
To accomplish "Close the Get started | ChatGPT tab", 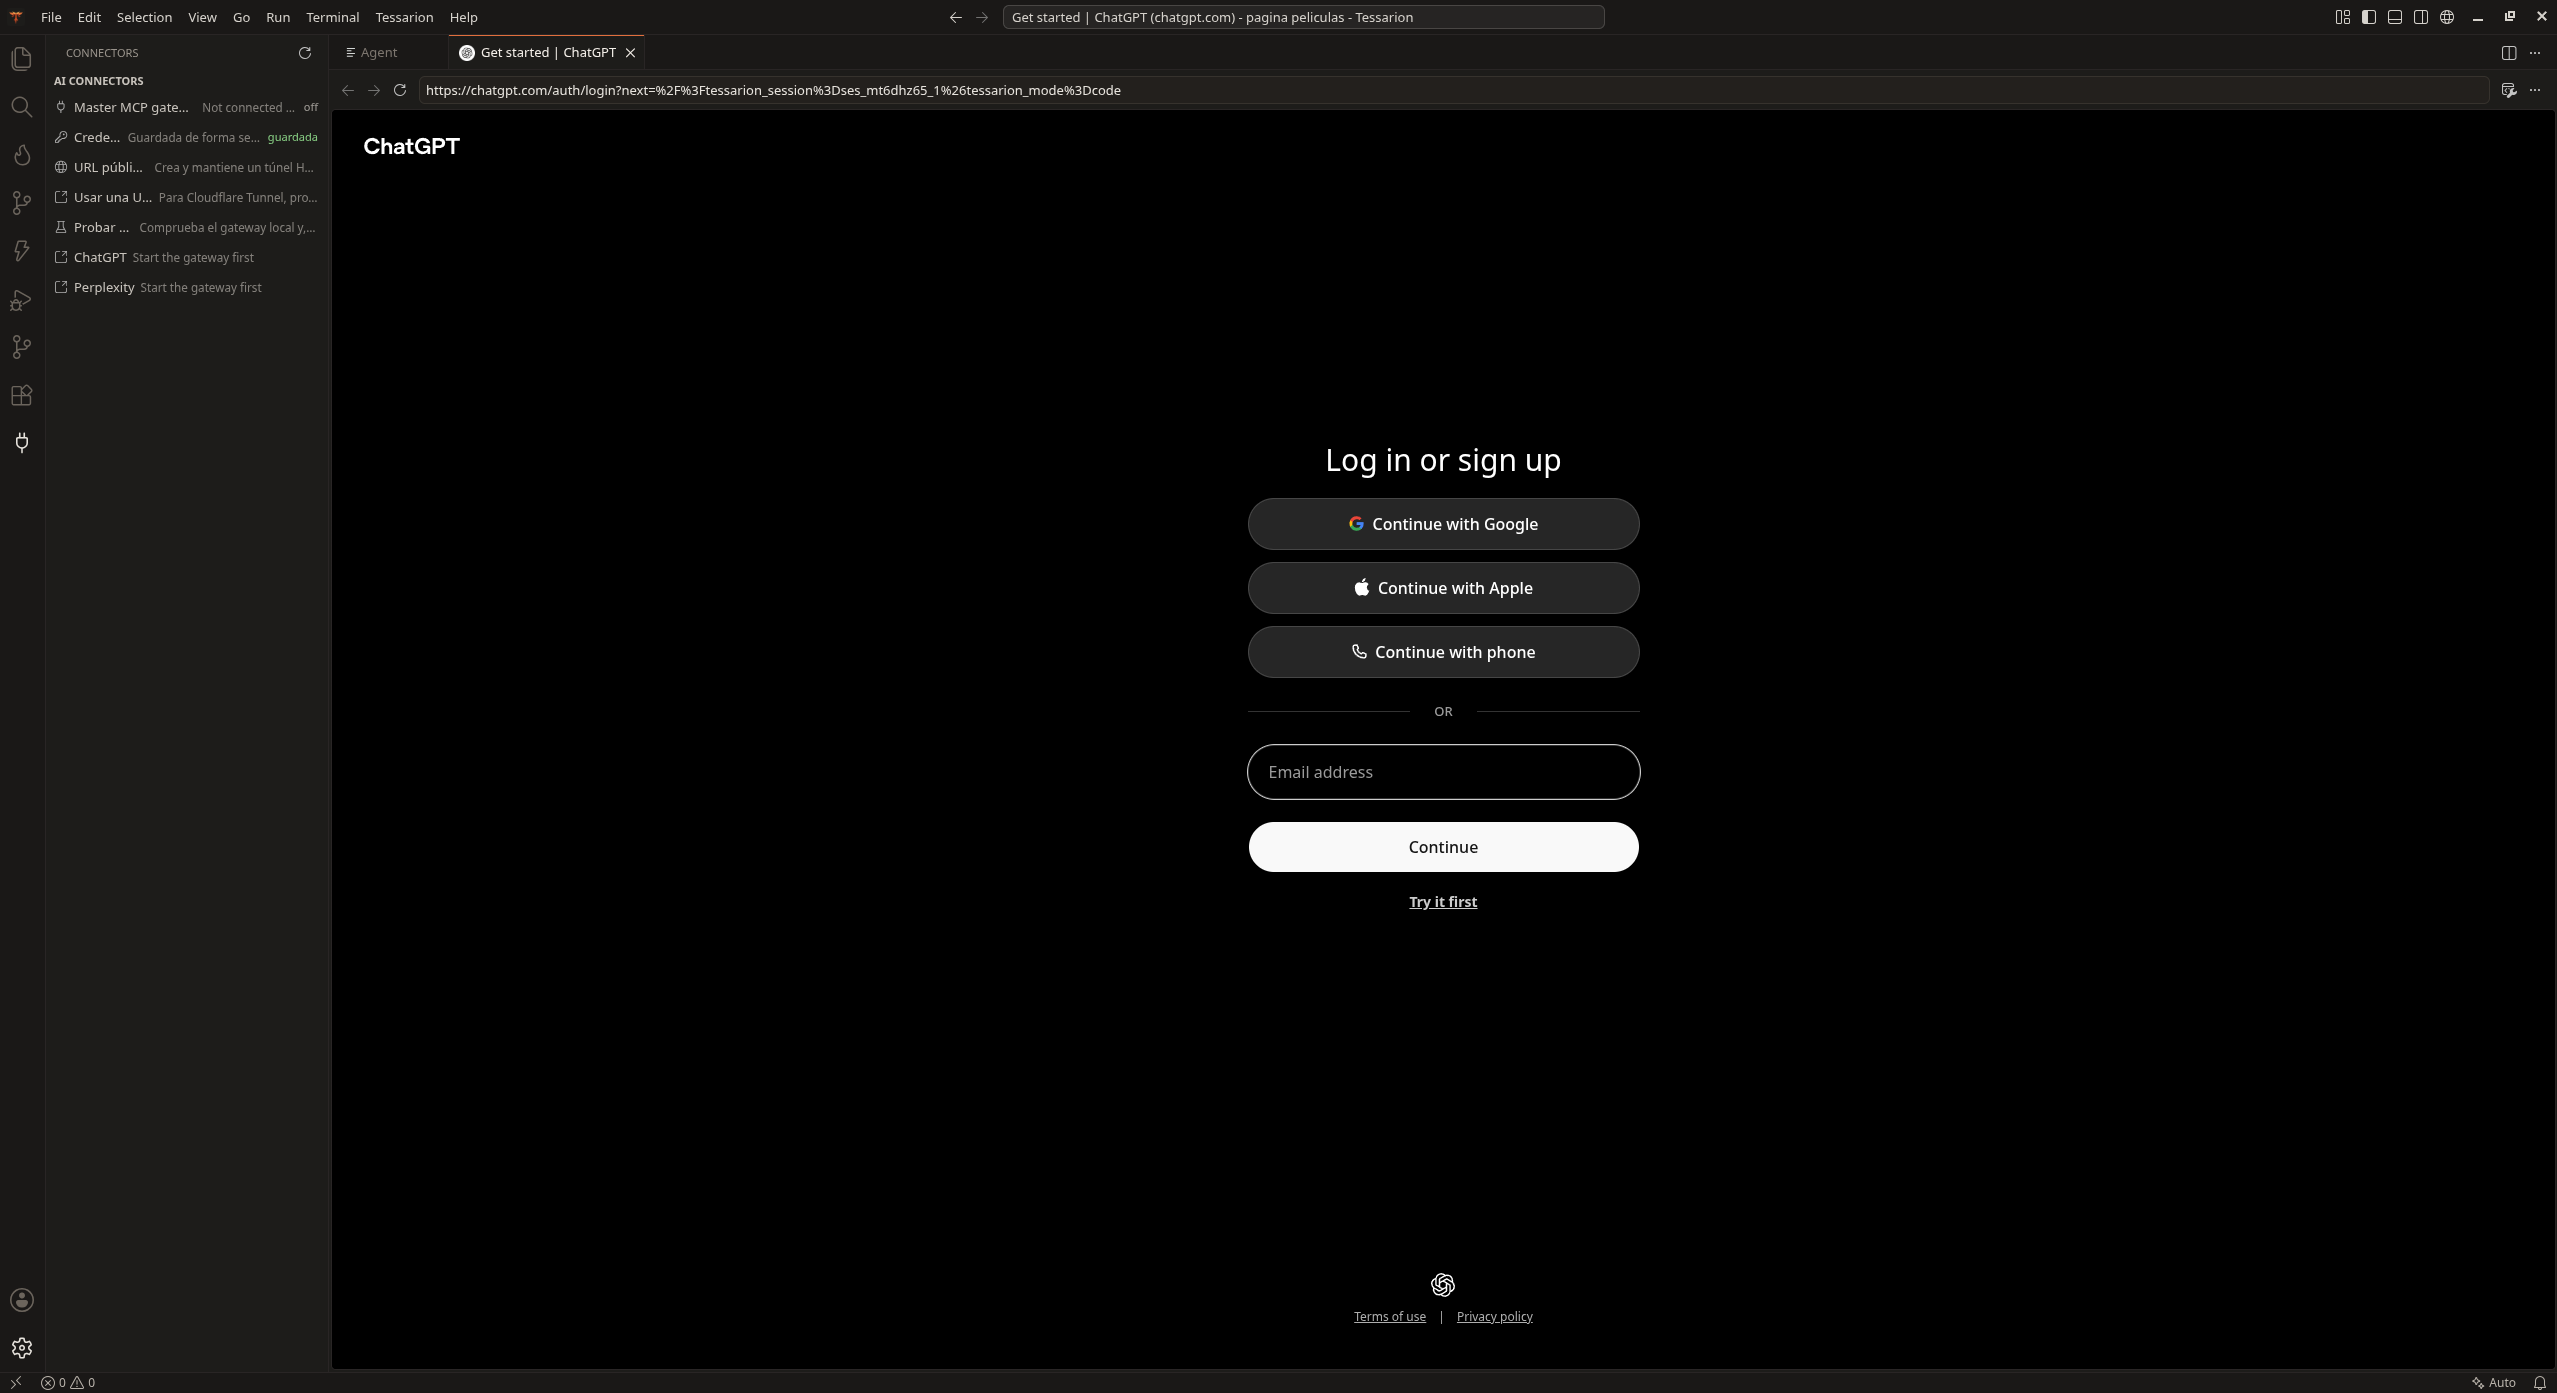I will click(630, 53).
